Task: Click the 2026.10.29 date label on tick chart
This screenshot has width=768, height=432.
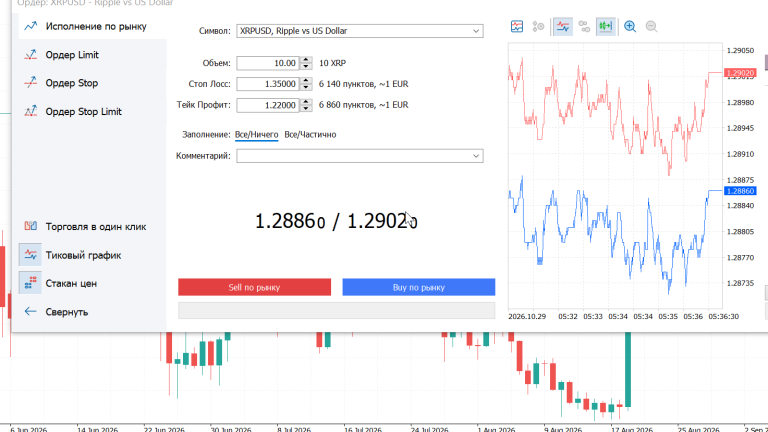Action: 527,316
